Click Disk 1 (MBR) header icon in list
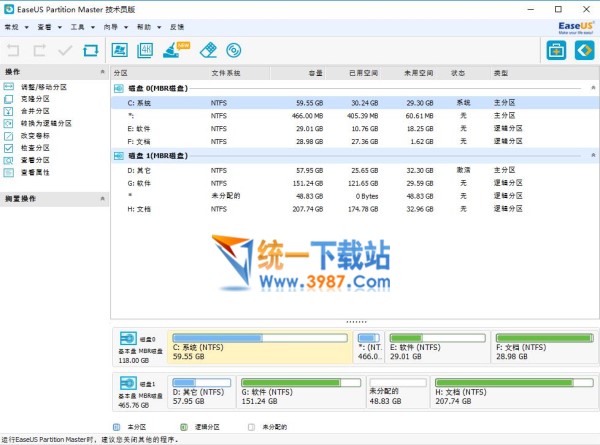Image resolution: width=600 pixels, height=445 pixels. [x=119, y=156]
